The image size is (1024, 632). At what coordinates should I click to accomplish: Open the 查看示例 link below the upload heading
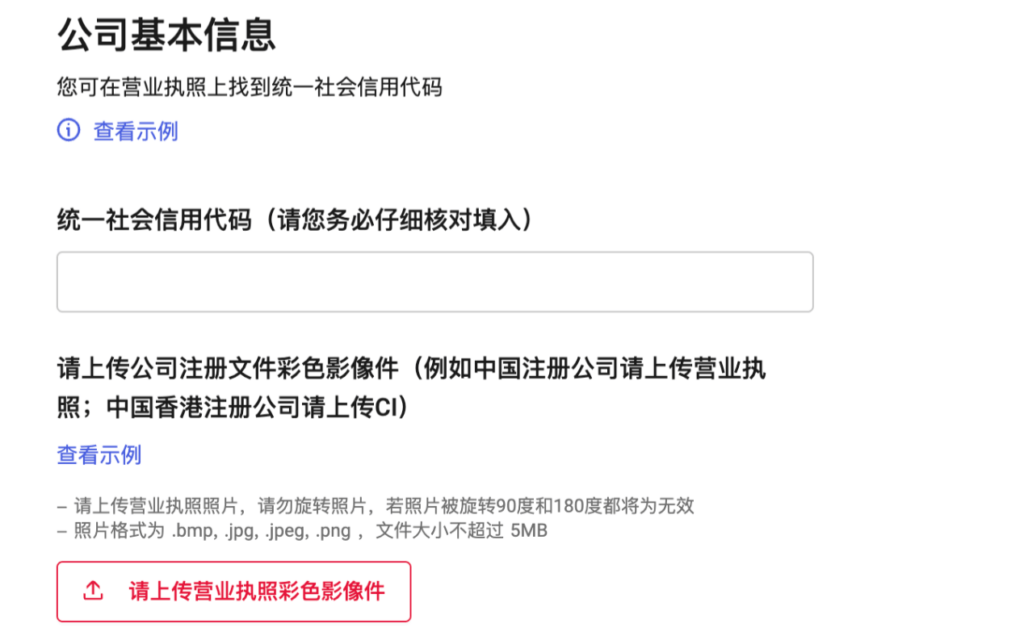coord(99,455)
